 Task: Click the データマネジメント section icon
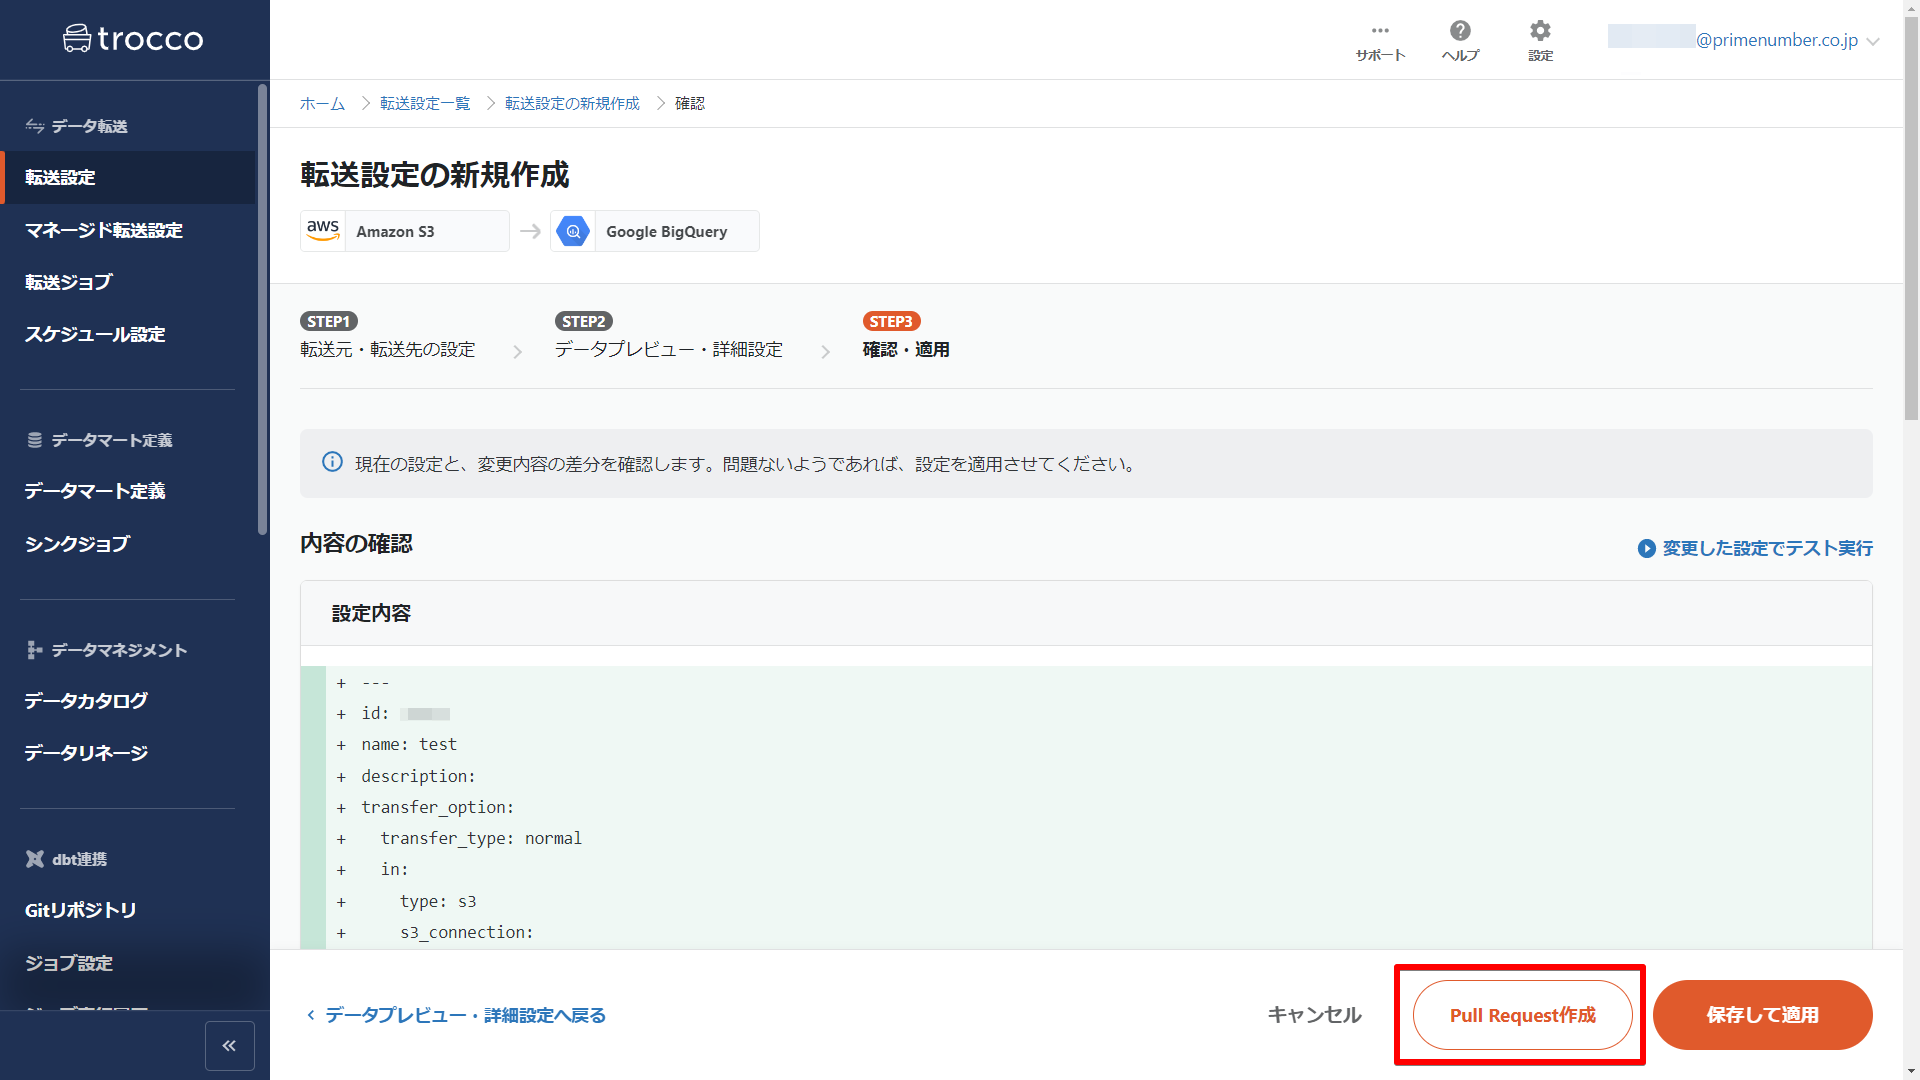35,650
